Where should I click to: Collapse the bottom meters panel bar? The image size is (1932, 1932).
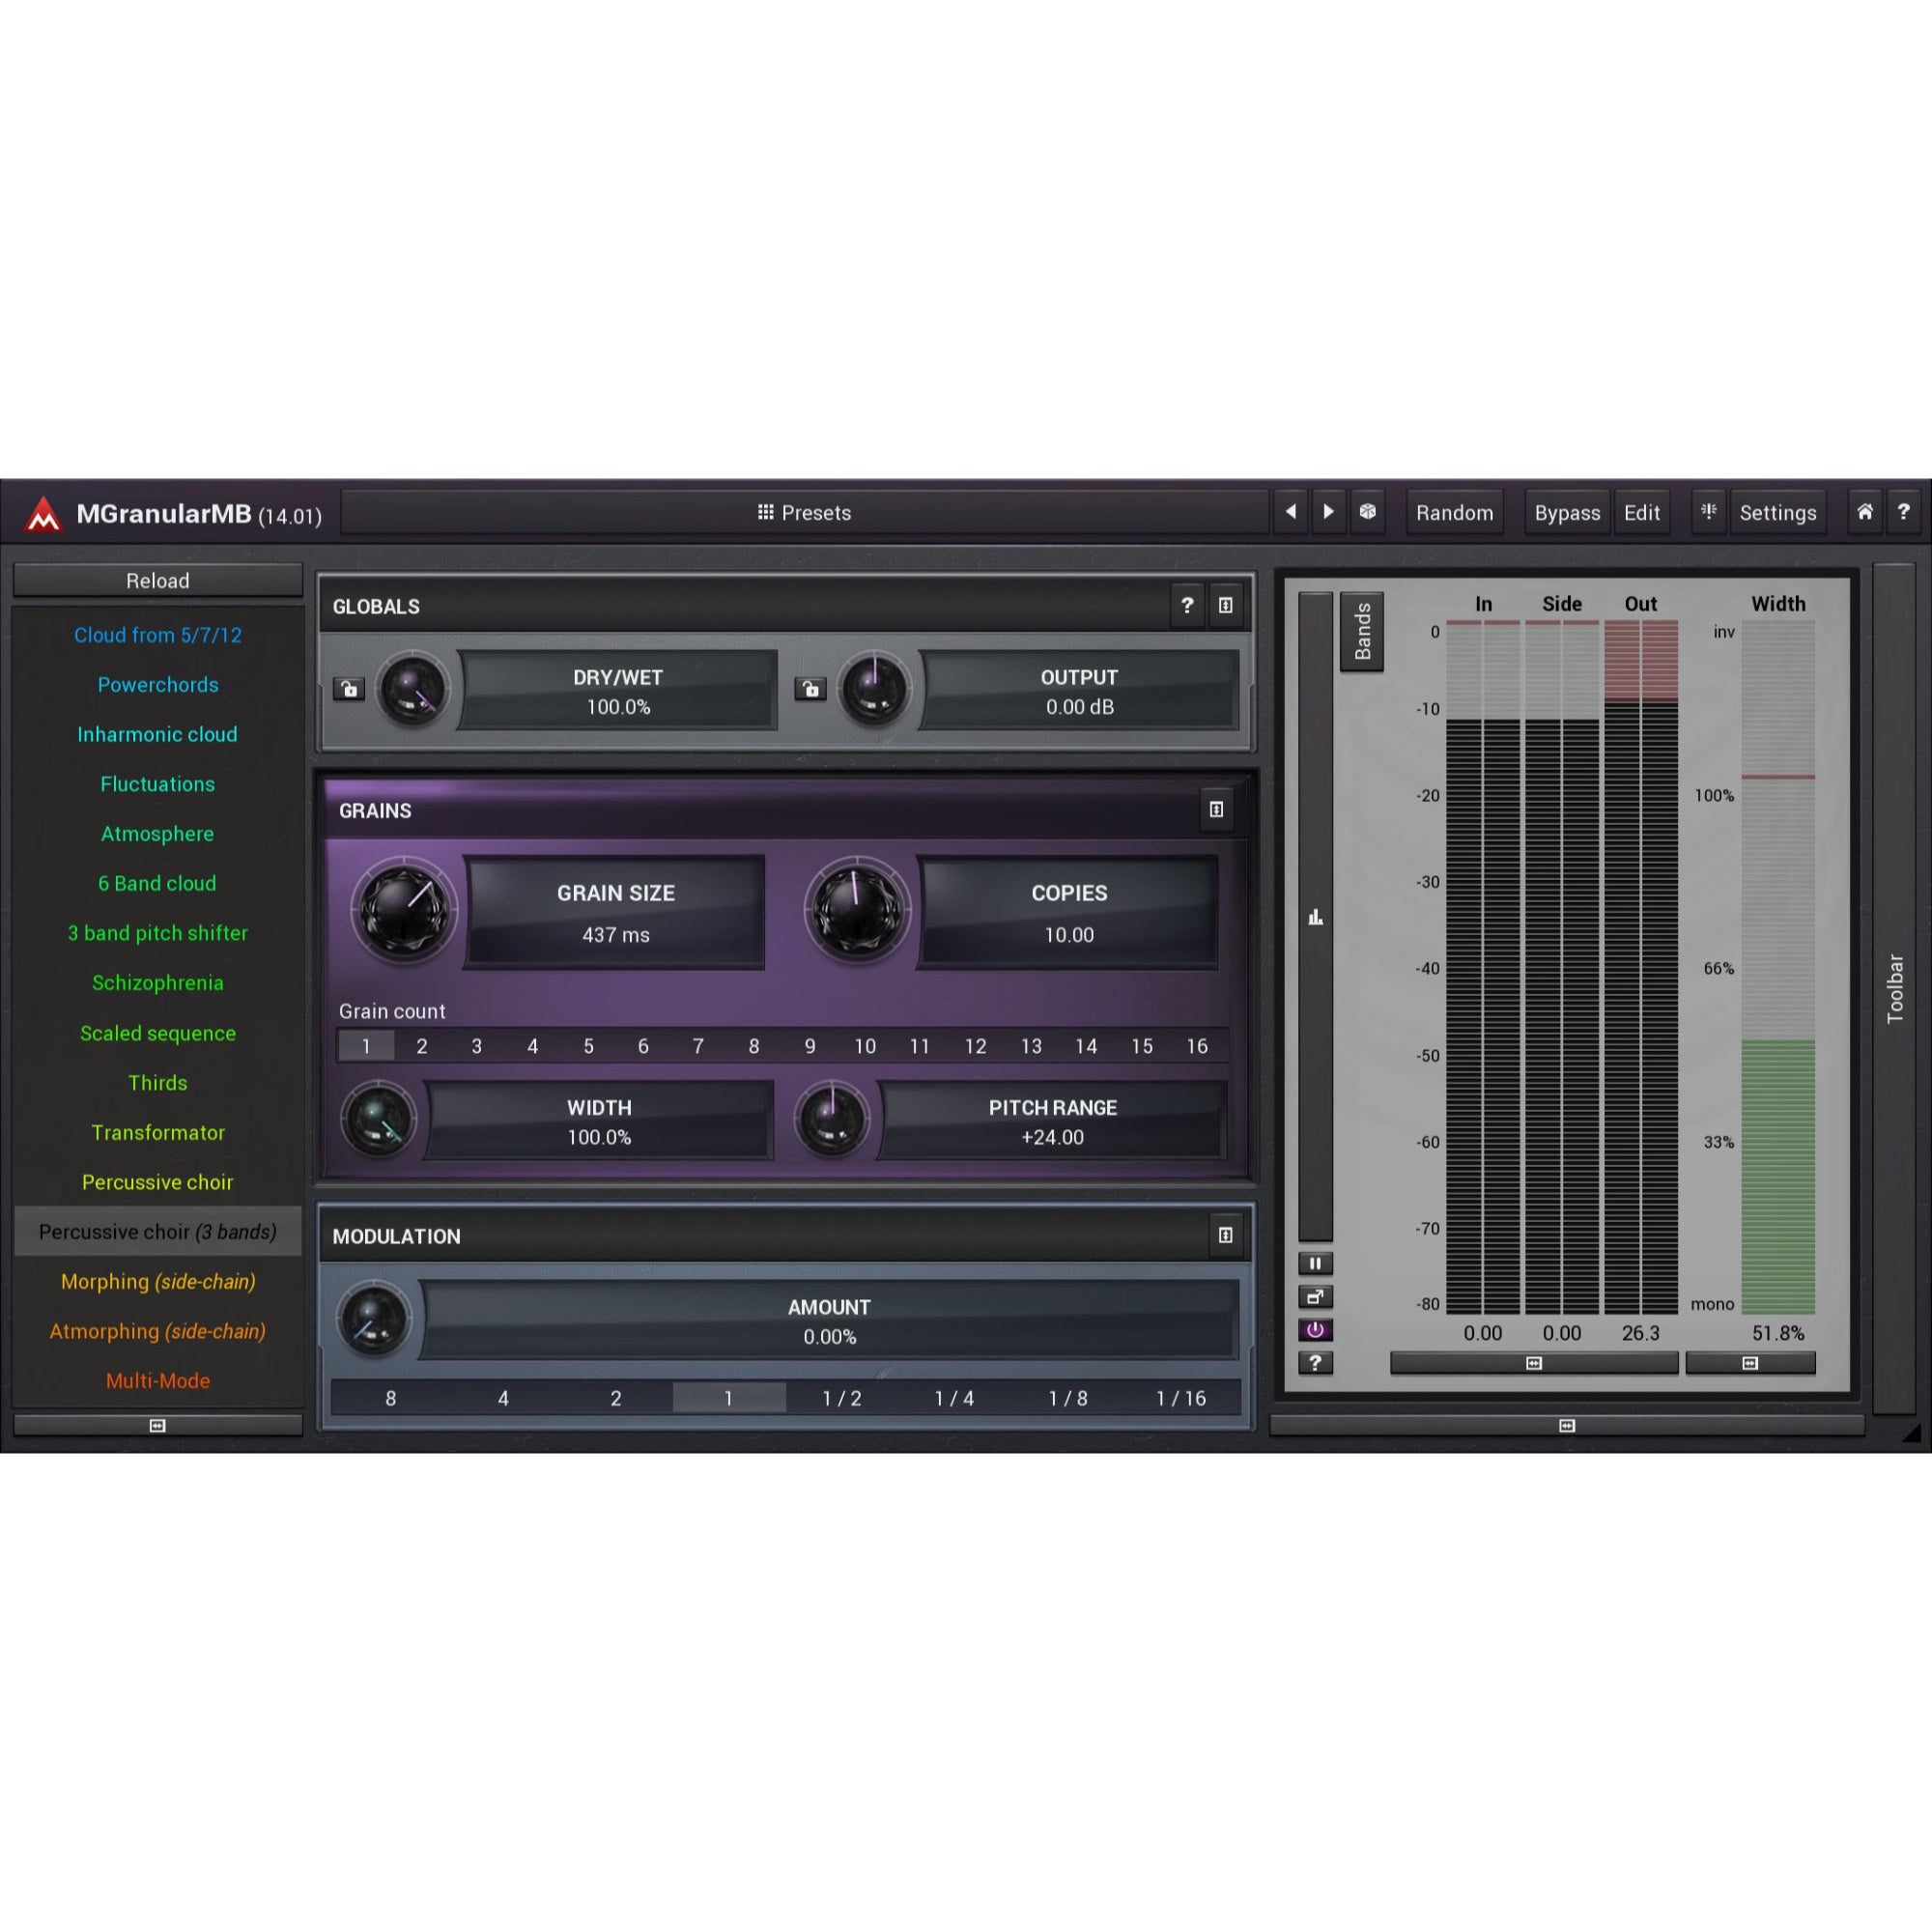pos(1567,1425)
